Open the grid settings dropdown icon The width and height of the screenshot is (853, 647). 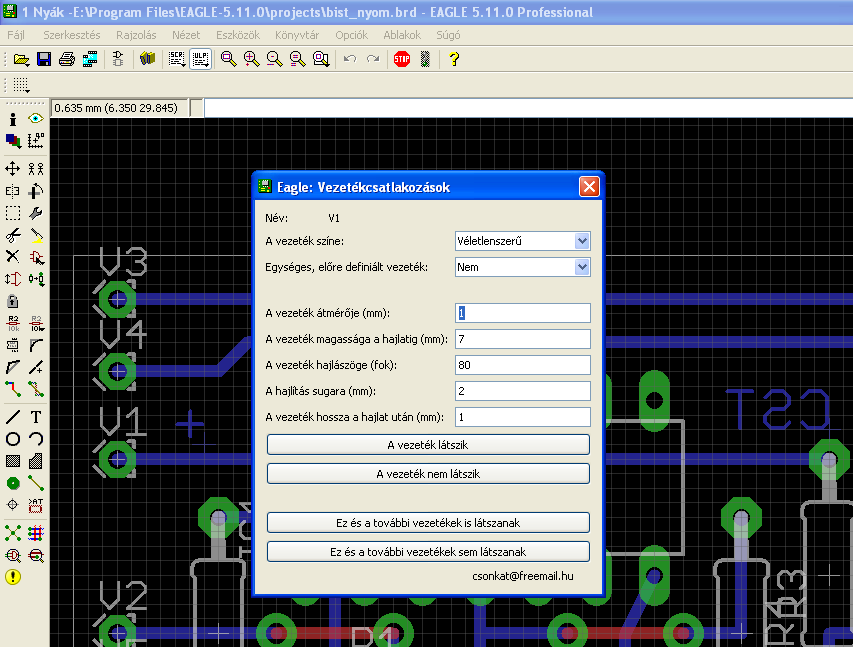(x=21, y=86)
